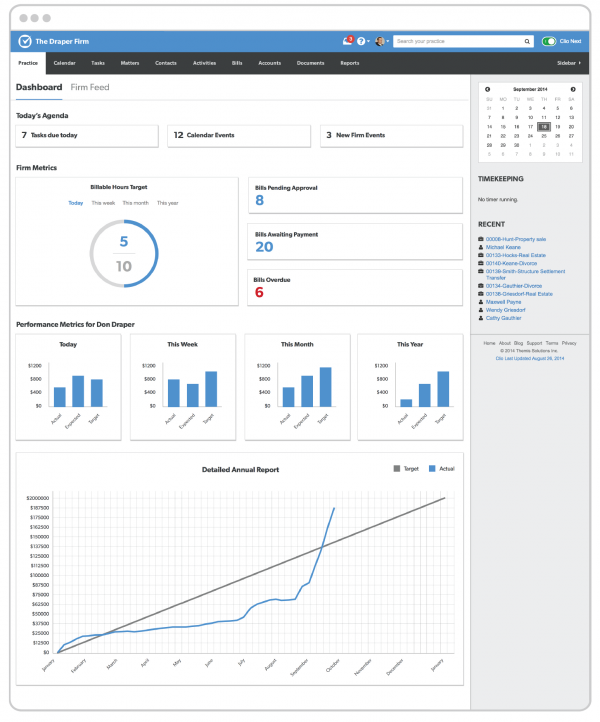
Task: Open the Privacy footer link
Action: point(569,344)
